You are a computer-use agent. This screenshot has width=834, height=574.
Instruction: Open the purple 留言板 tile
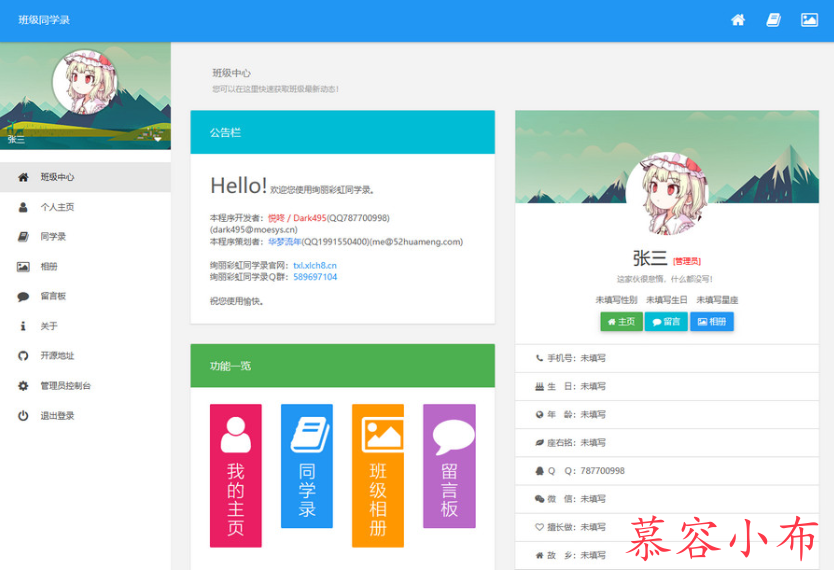tap(449, 466)
